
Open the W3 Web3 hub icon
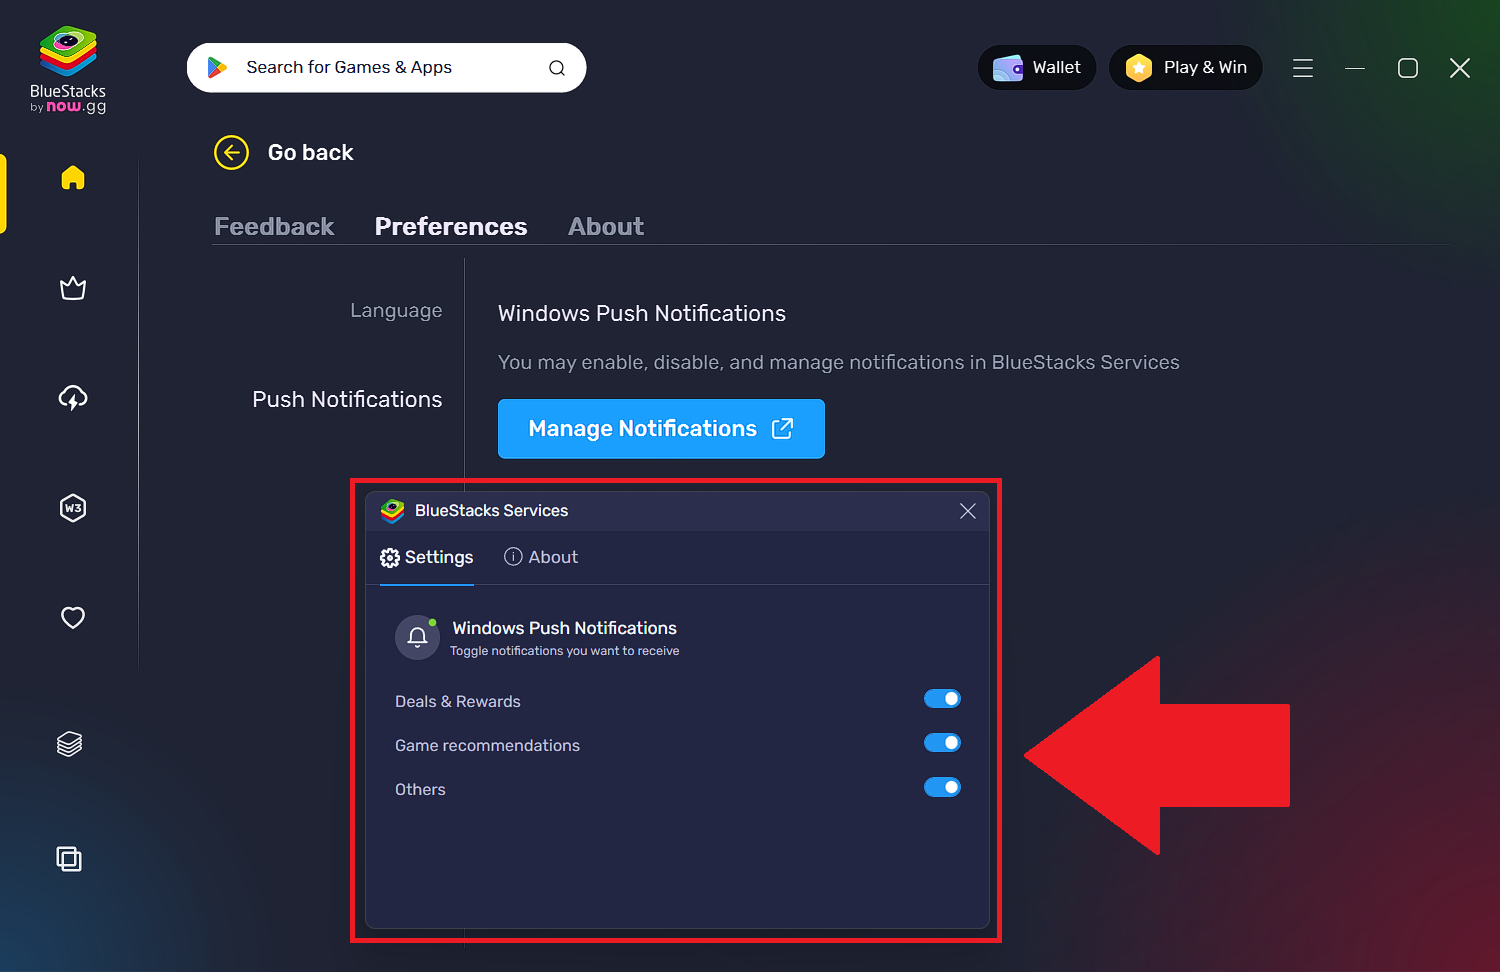click(72, 508)
